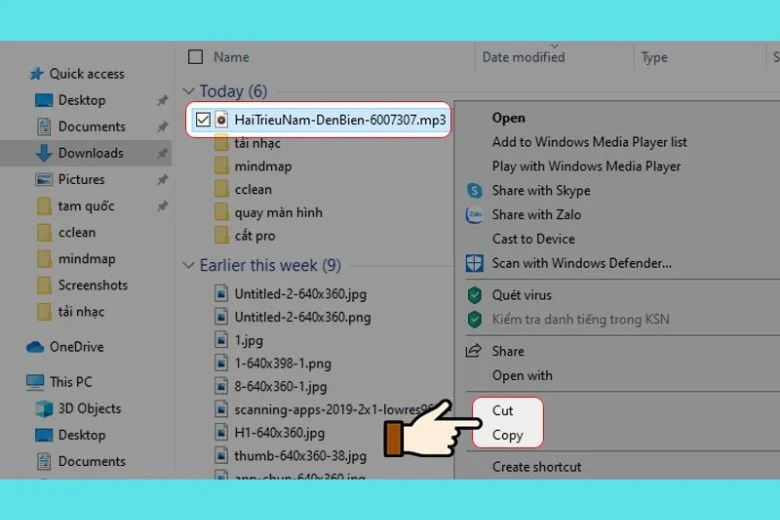
Task: Click the pin icon next to Downloads
Action: point(162,153)
